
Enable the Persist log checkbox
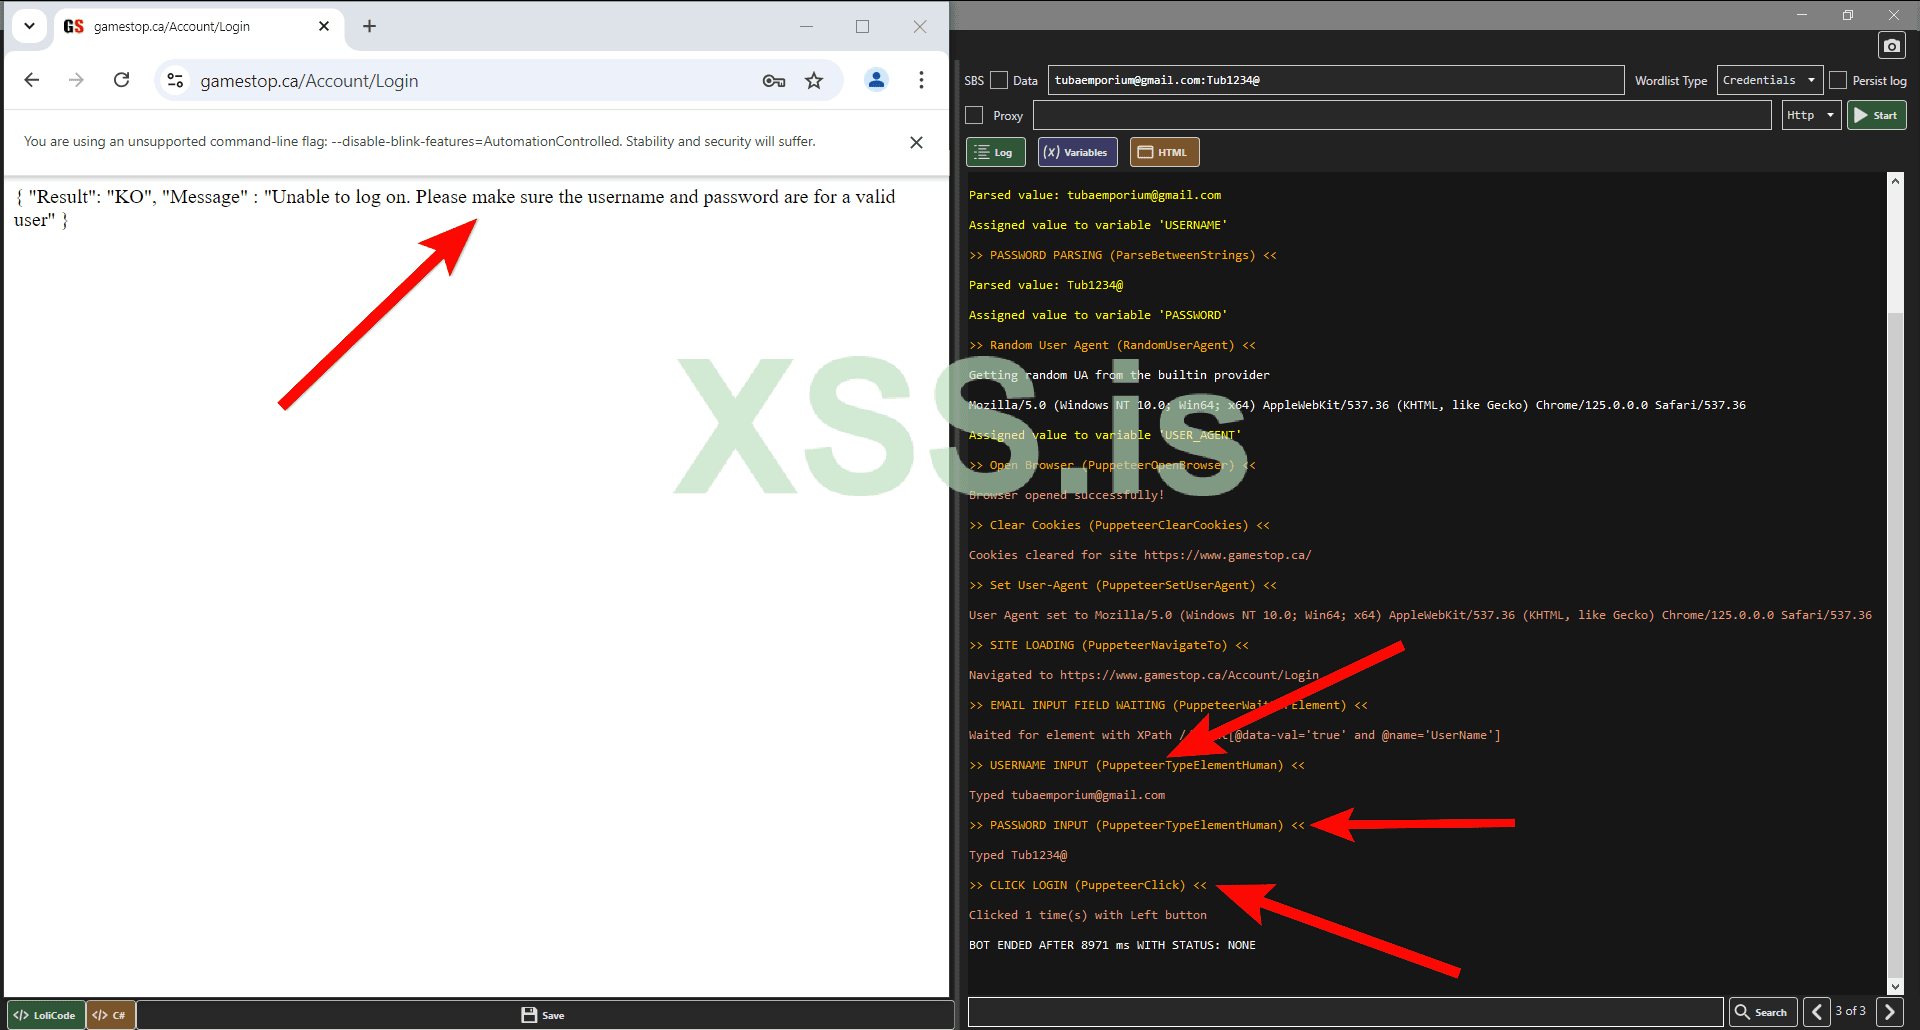click(x=1838, y=80)
